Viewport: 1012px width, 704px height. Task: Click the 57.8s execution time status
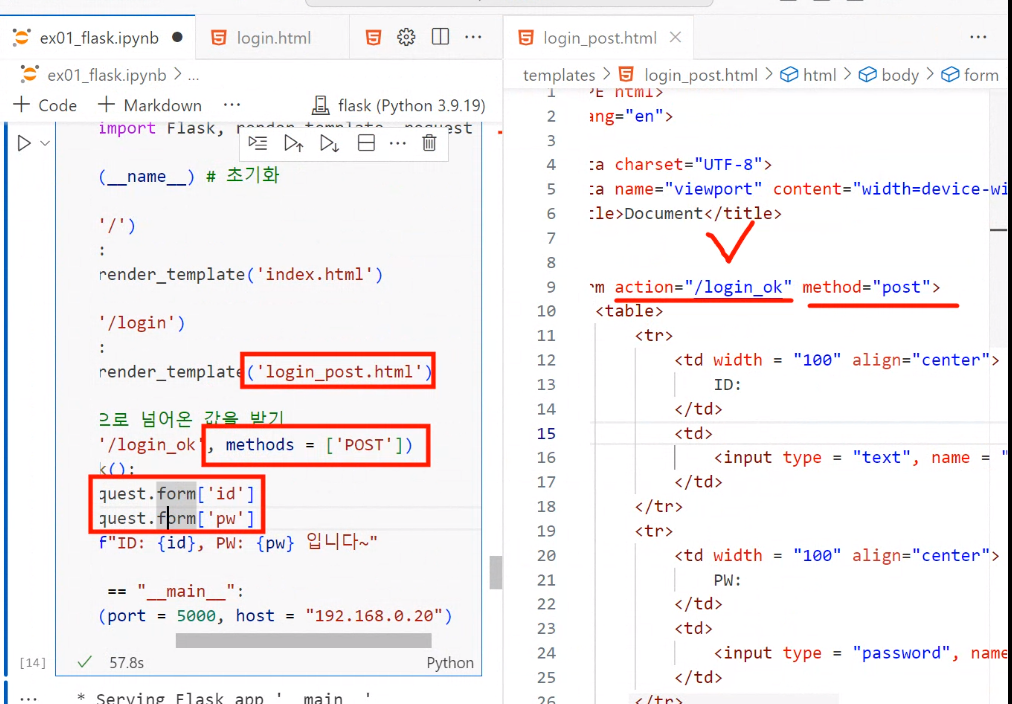[126, 663]
